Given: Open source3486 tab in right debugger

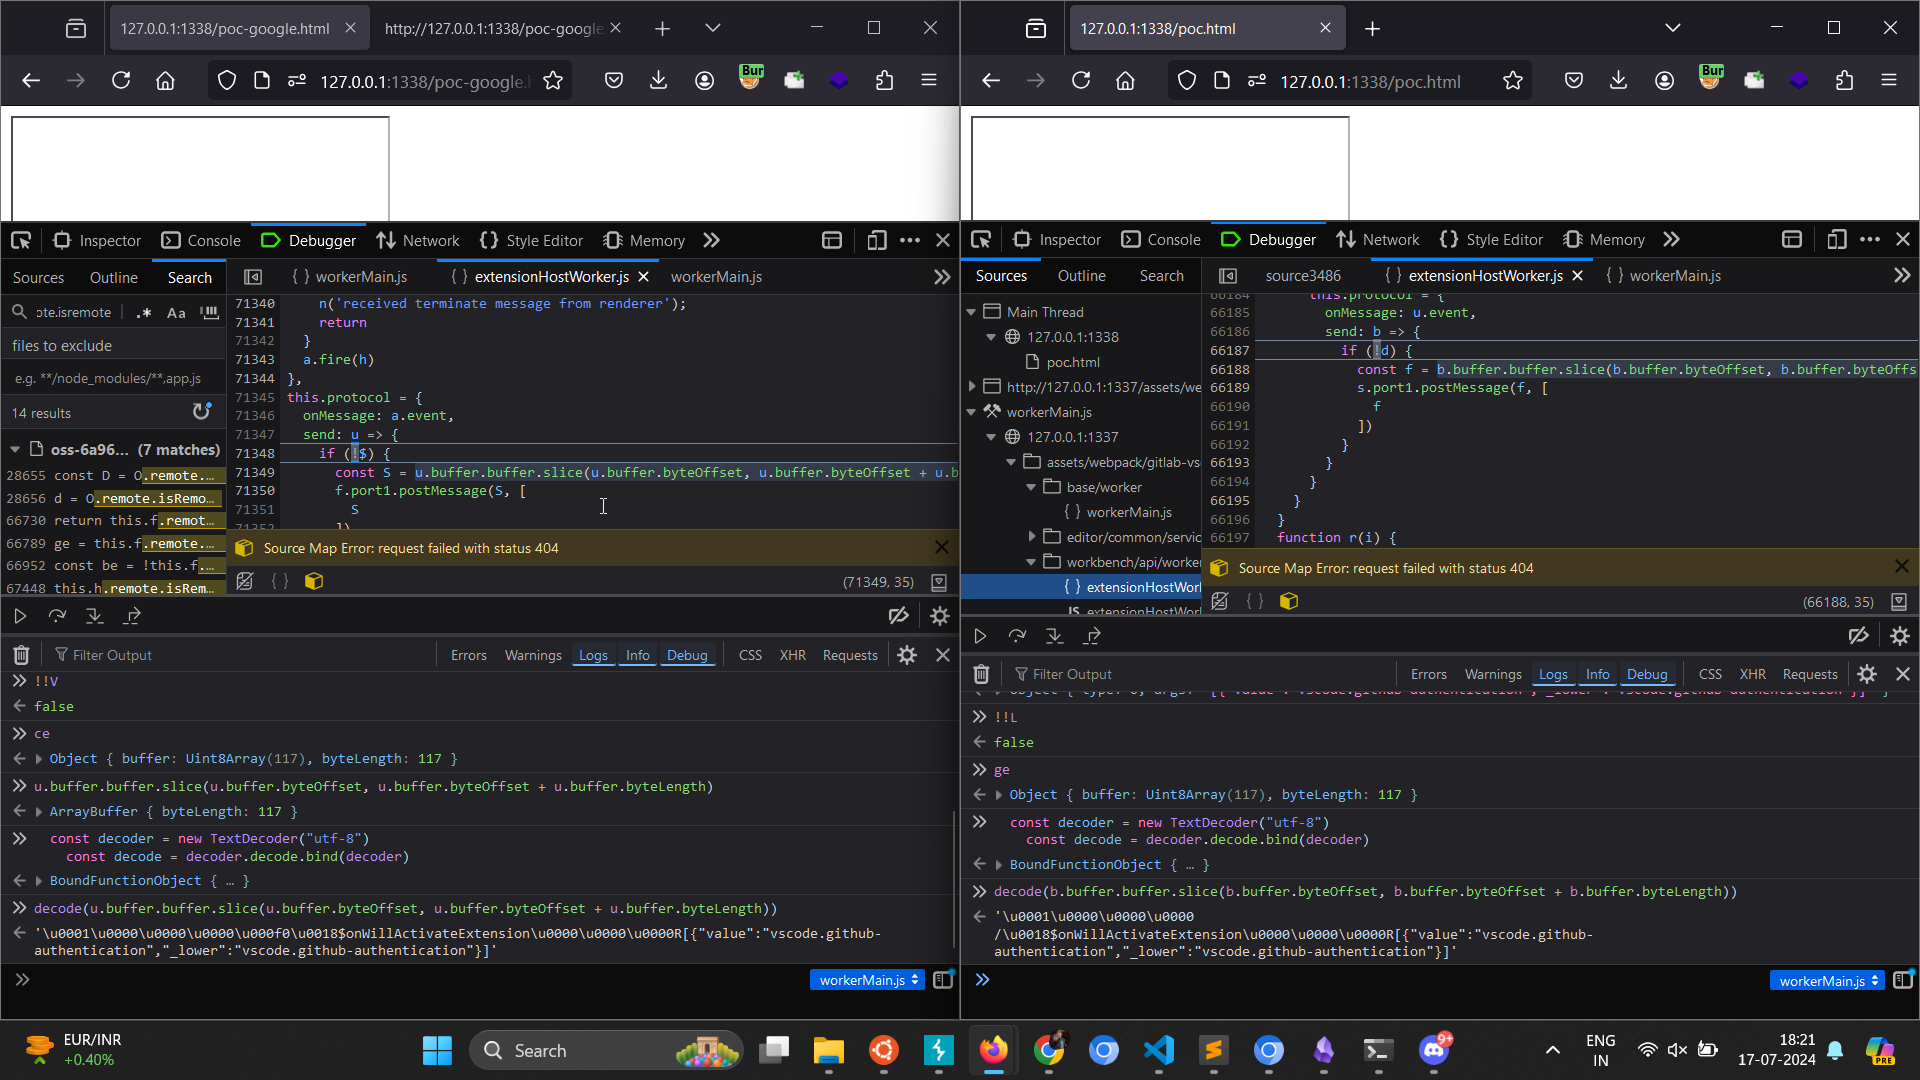Looking at the screenshot, I should 1302,276.
